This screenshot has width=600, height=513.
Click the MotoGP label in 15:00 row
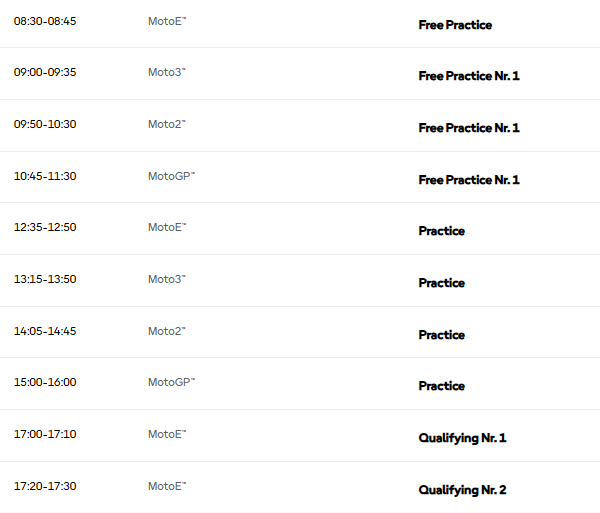click(171, 382)
